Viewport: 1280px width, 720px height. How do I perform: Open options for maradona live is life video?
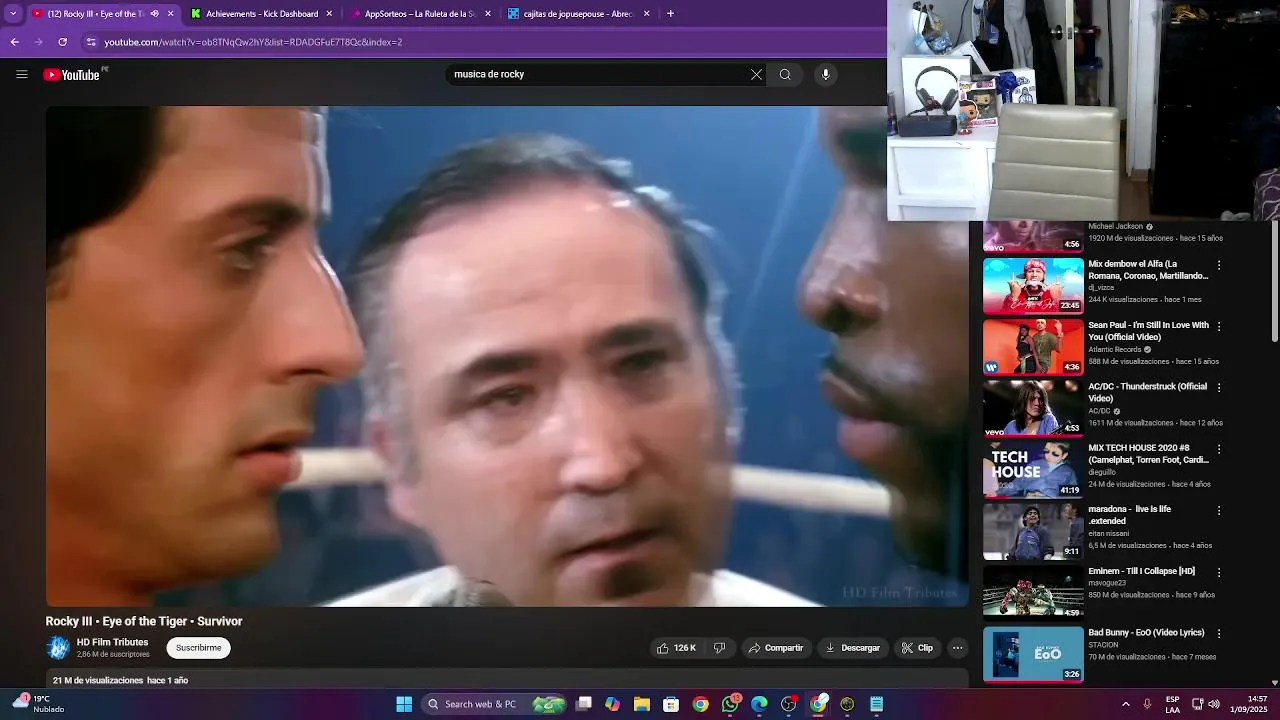point(1218,510)
